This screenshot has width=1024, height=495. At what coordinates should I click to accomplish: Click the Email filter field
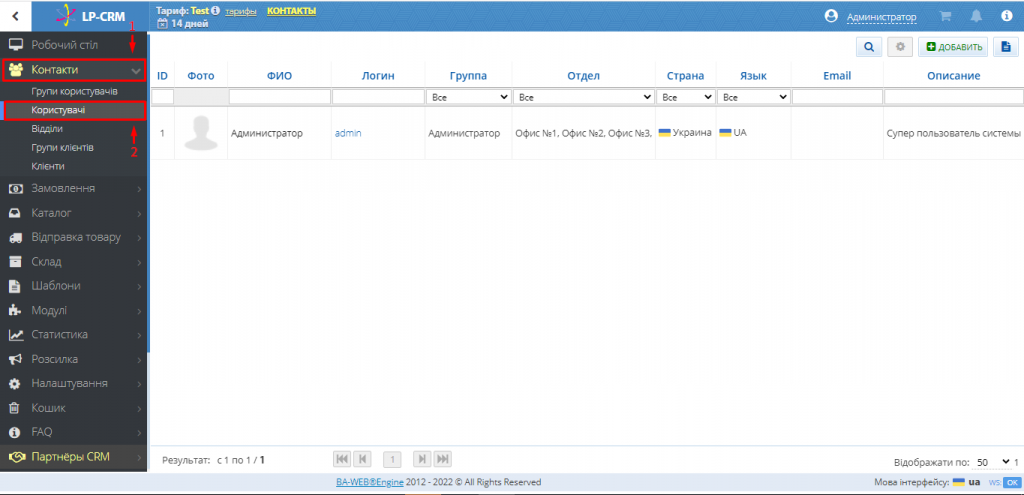click(x=837, y=97)
